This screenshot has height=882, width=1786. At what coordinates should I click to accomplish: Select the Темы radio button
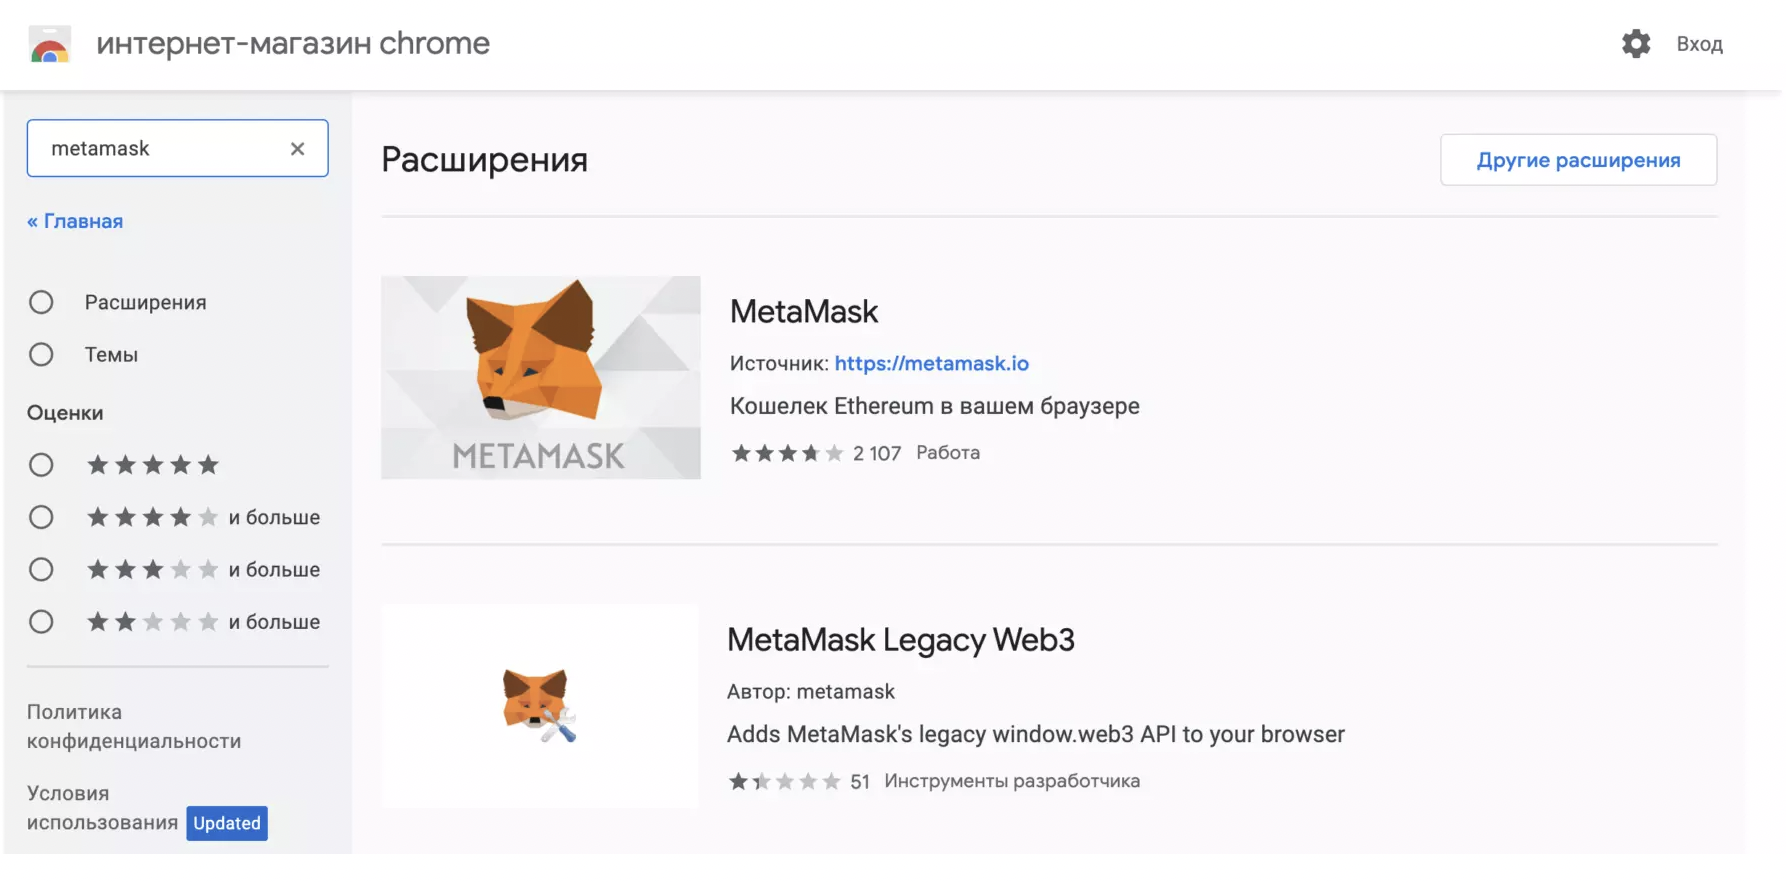click(x=41, y=355)
